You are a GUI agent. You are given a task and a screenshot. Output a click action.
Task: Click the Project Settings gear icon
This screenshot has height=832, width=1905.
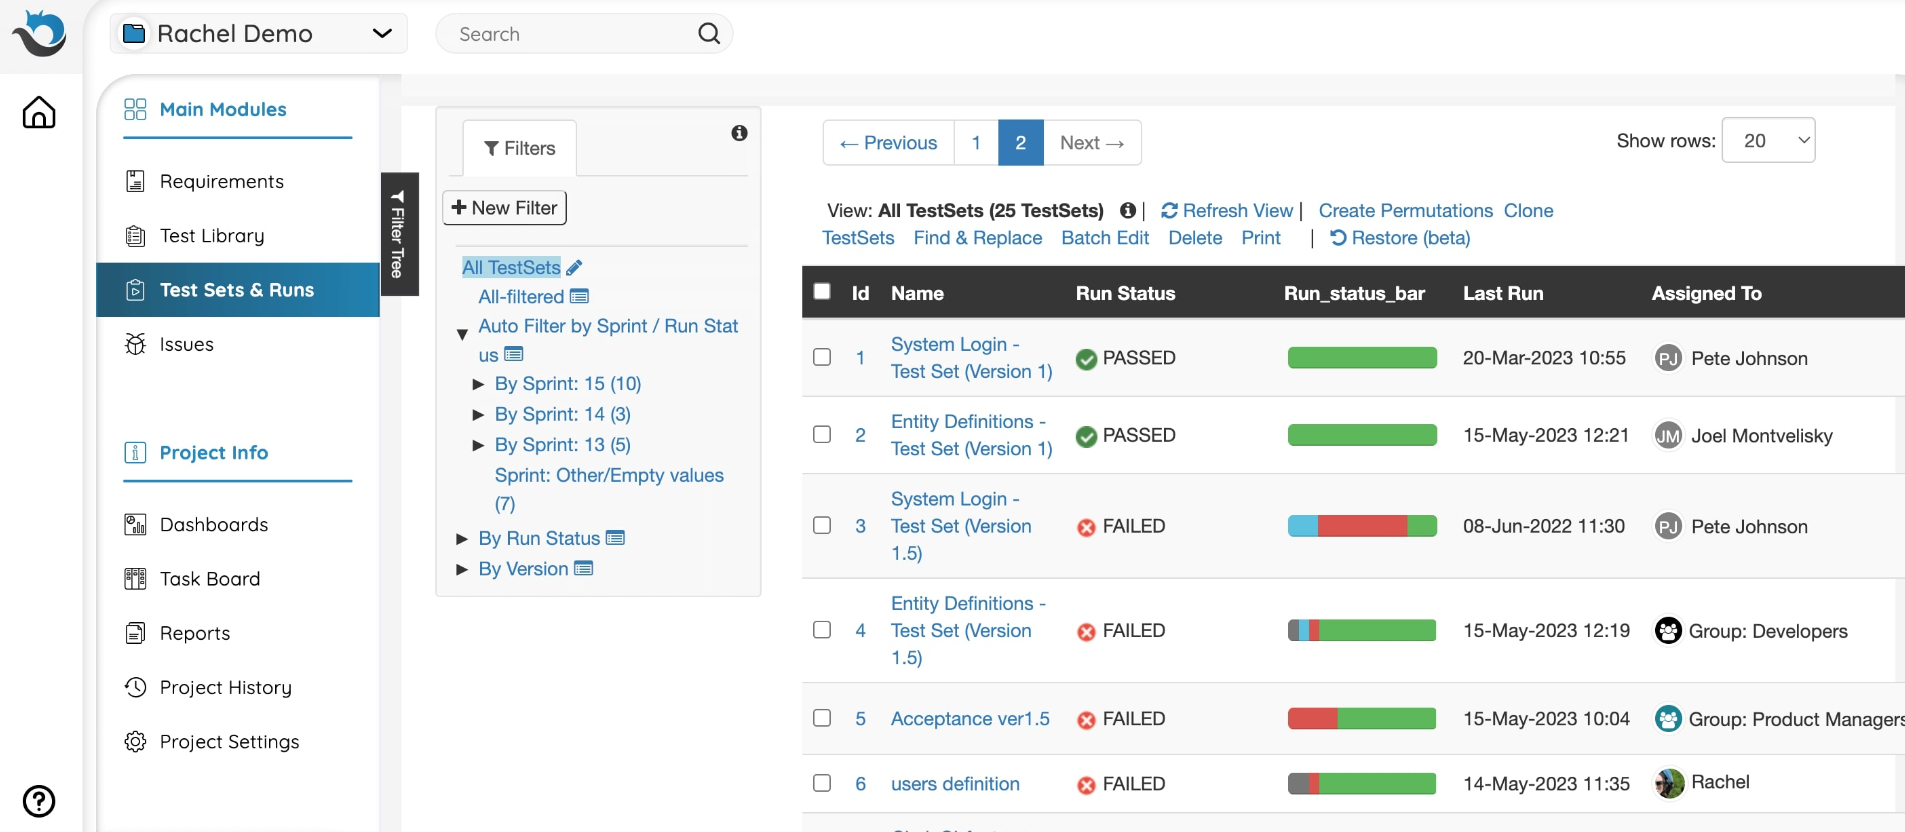[135, 742]
